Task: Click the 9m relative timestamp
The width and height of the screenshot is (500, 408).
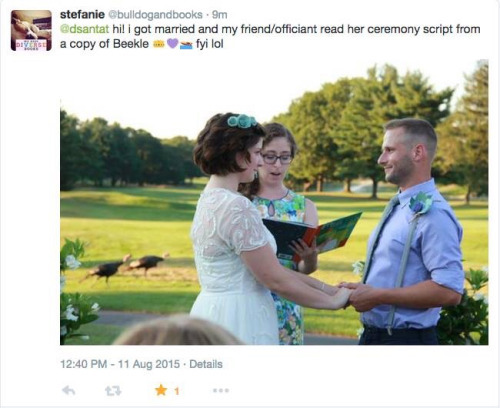Action: tap(220, 15)
